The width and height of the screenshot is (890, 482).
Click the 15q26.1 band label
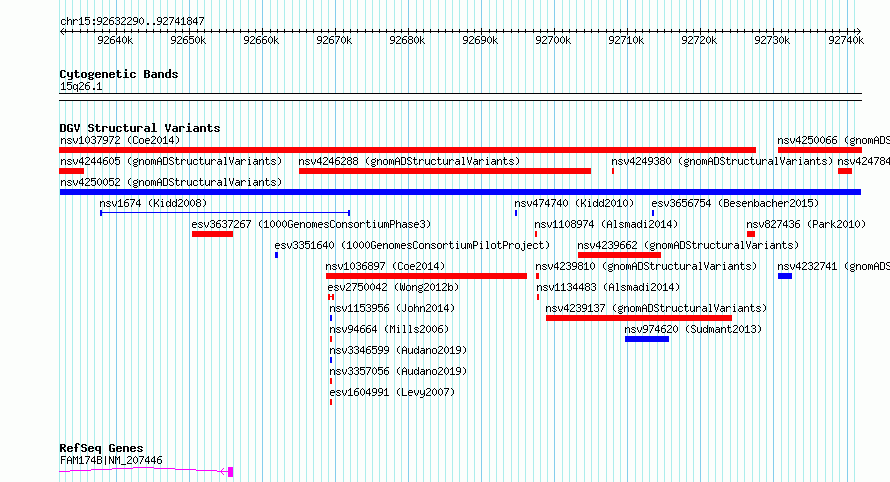pos(81,86)
